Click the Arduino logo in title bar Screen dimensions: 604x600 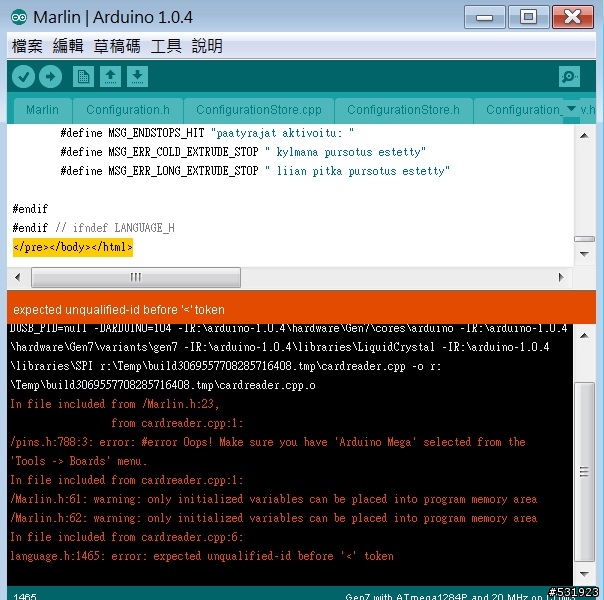click(19, 17)
